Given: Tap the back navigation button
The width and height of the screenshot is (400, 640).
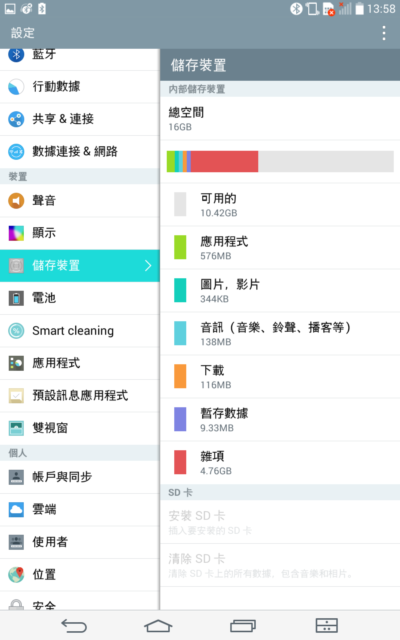Looking at the screenshot, I should tap(74, 625).
